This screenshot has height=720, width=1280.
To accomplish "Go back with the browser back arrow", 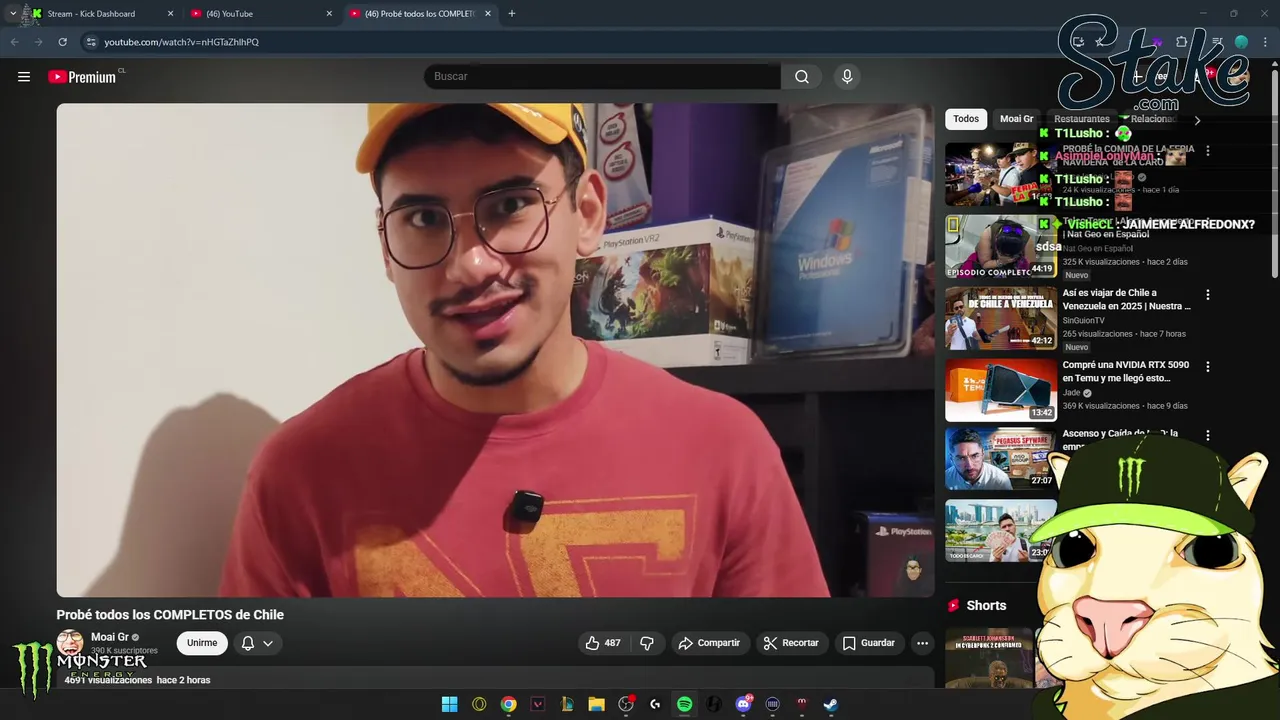I will point(14,42).
